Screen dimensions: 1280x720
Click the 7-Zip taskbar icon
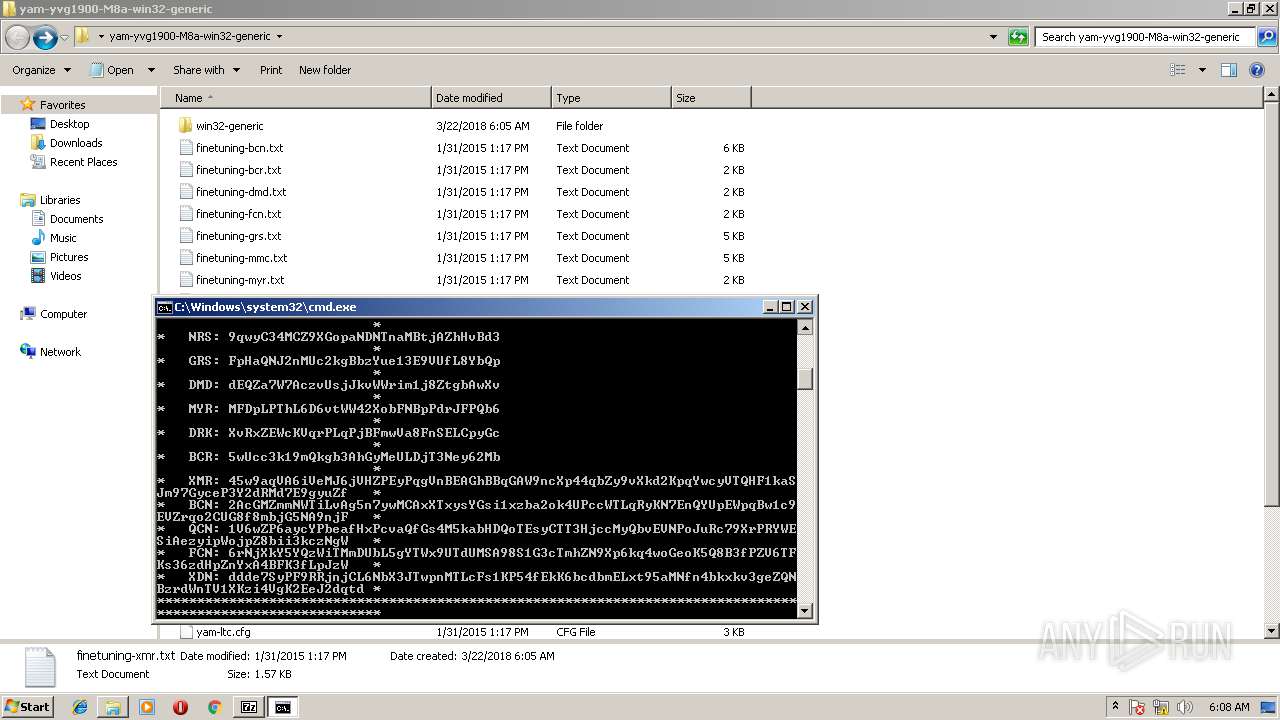coord(249,707)
